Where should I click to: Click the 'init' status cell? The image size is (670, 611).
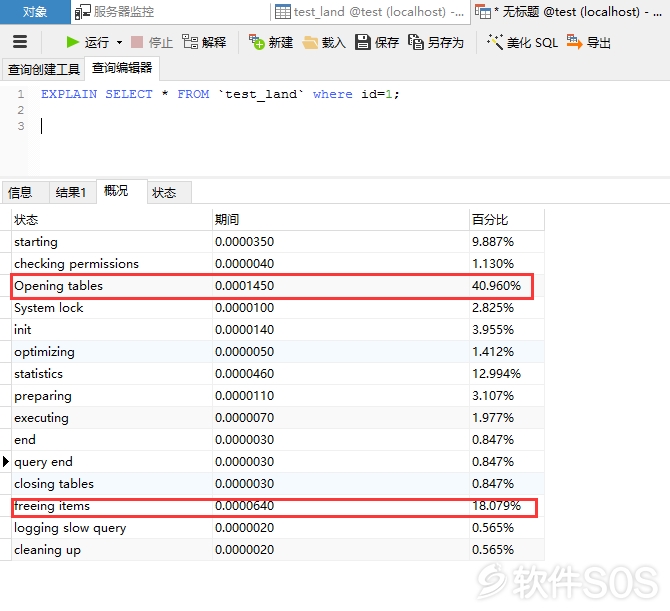[x=112, y=330]
